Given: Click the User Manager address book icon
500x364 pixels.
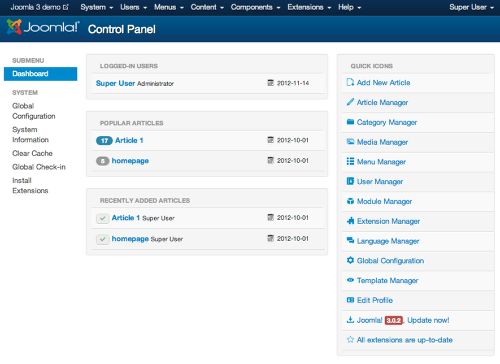Looking at the screenshot, I should point(350,181).
